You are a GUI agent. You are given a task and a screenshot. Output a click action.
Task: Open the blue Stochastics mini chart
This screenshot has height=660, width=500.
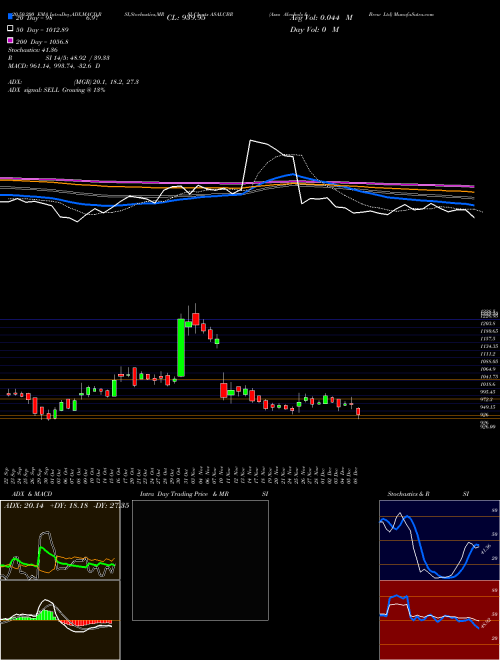(x=439, y=540)
